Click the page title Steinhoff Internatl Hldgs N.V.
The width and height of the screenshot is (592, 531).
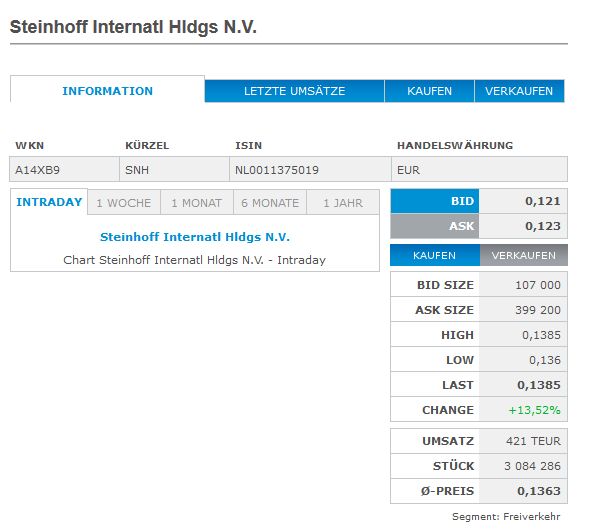click(x=133, y=27)
